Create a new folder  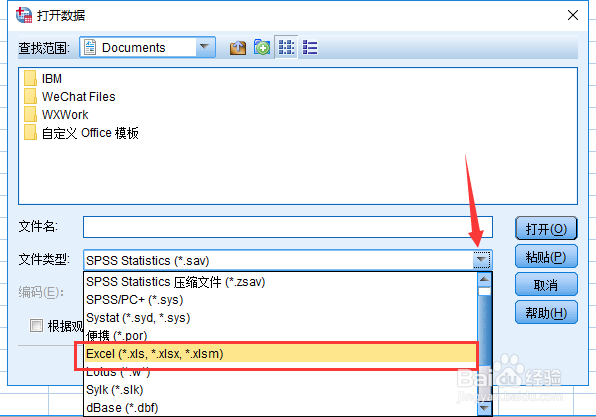tap(262, 48)
